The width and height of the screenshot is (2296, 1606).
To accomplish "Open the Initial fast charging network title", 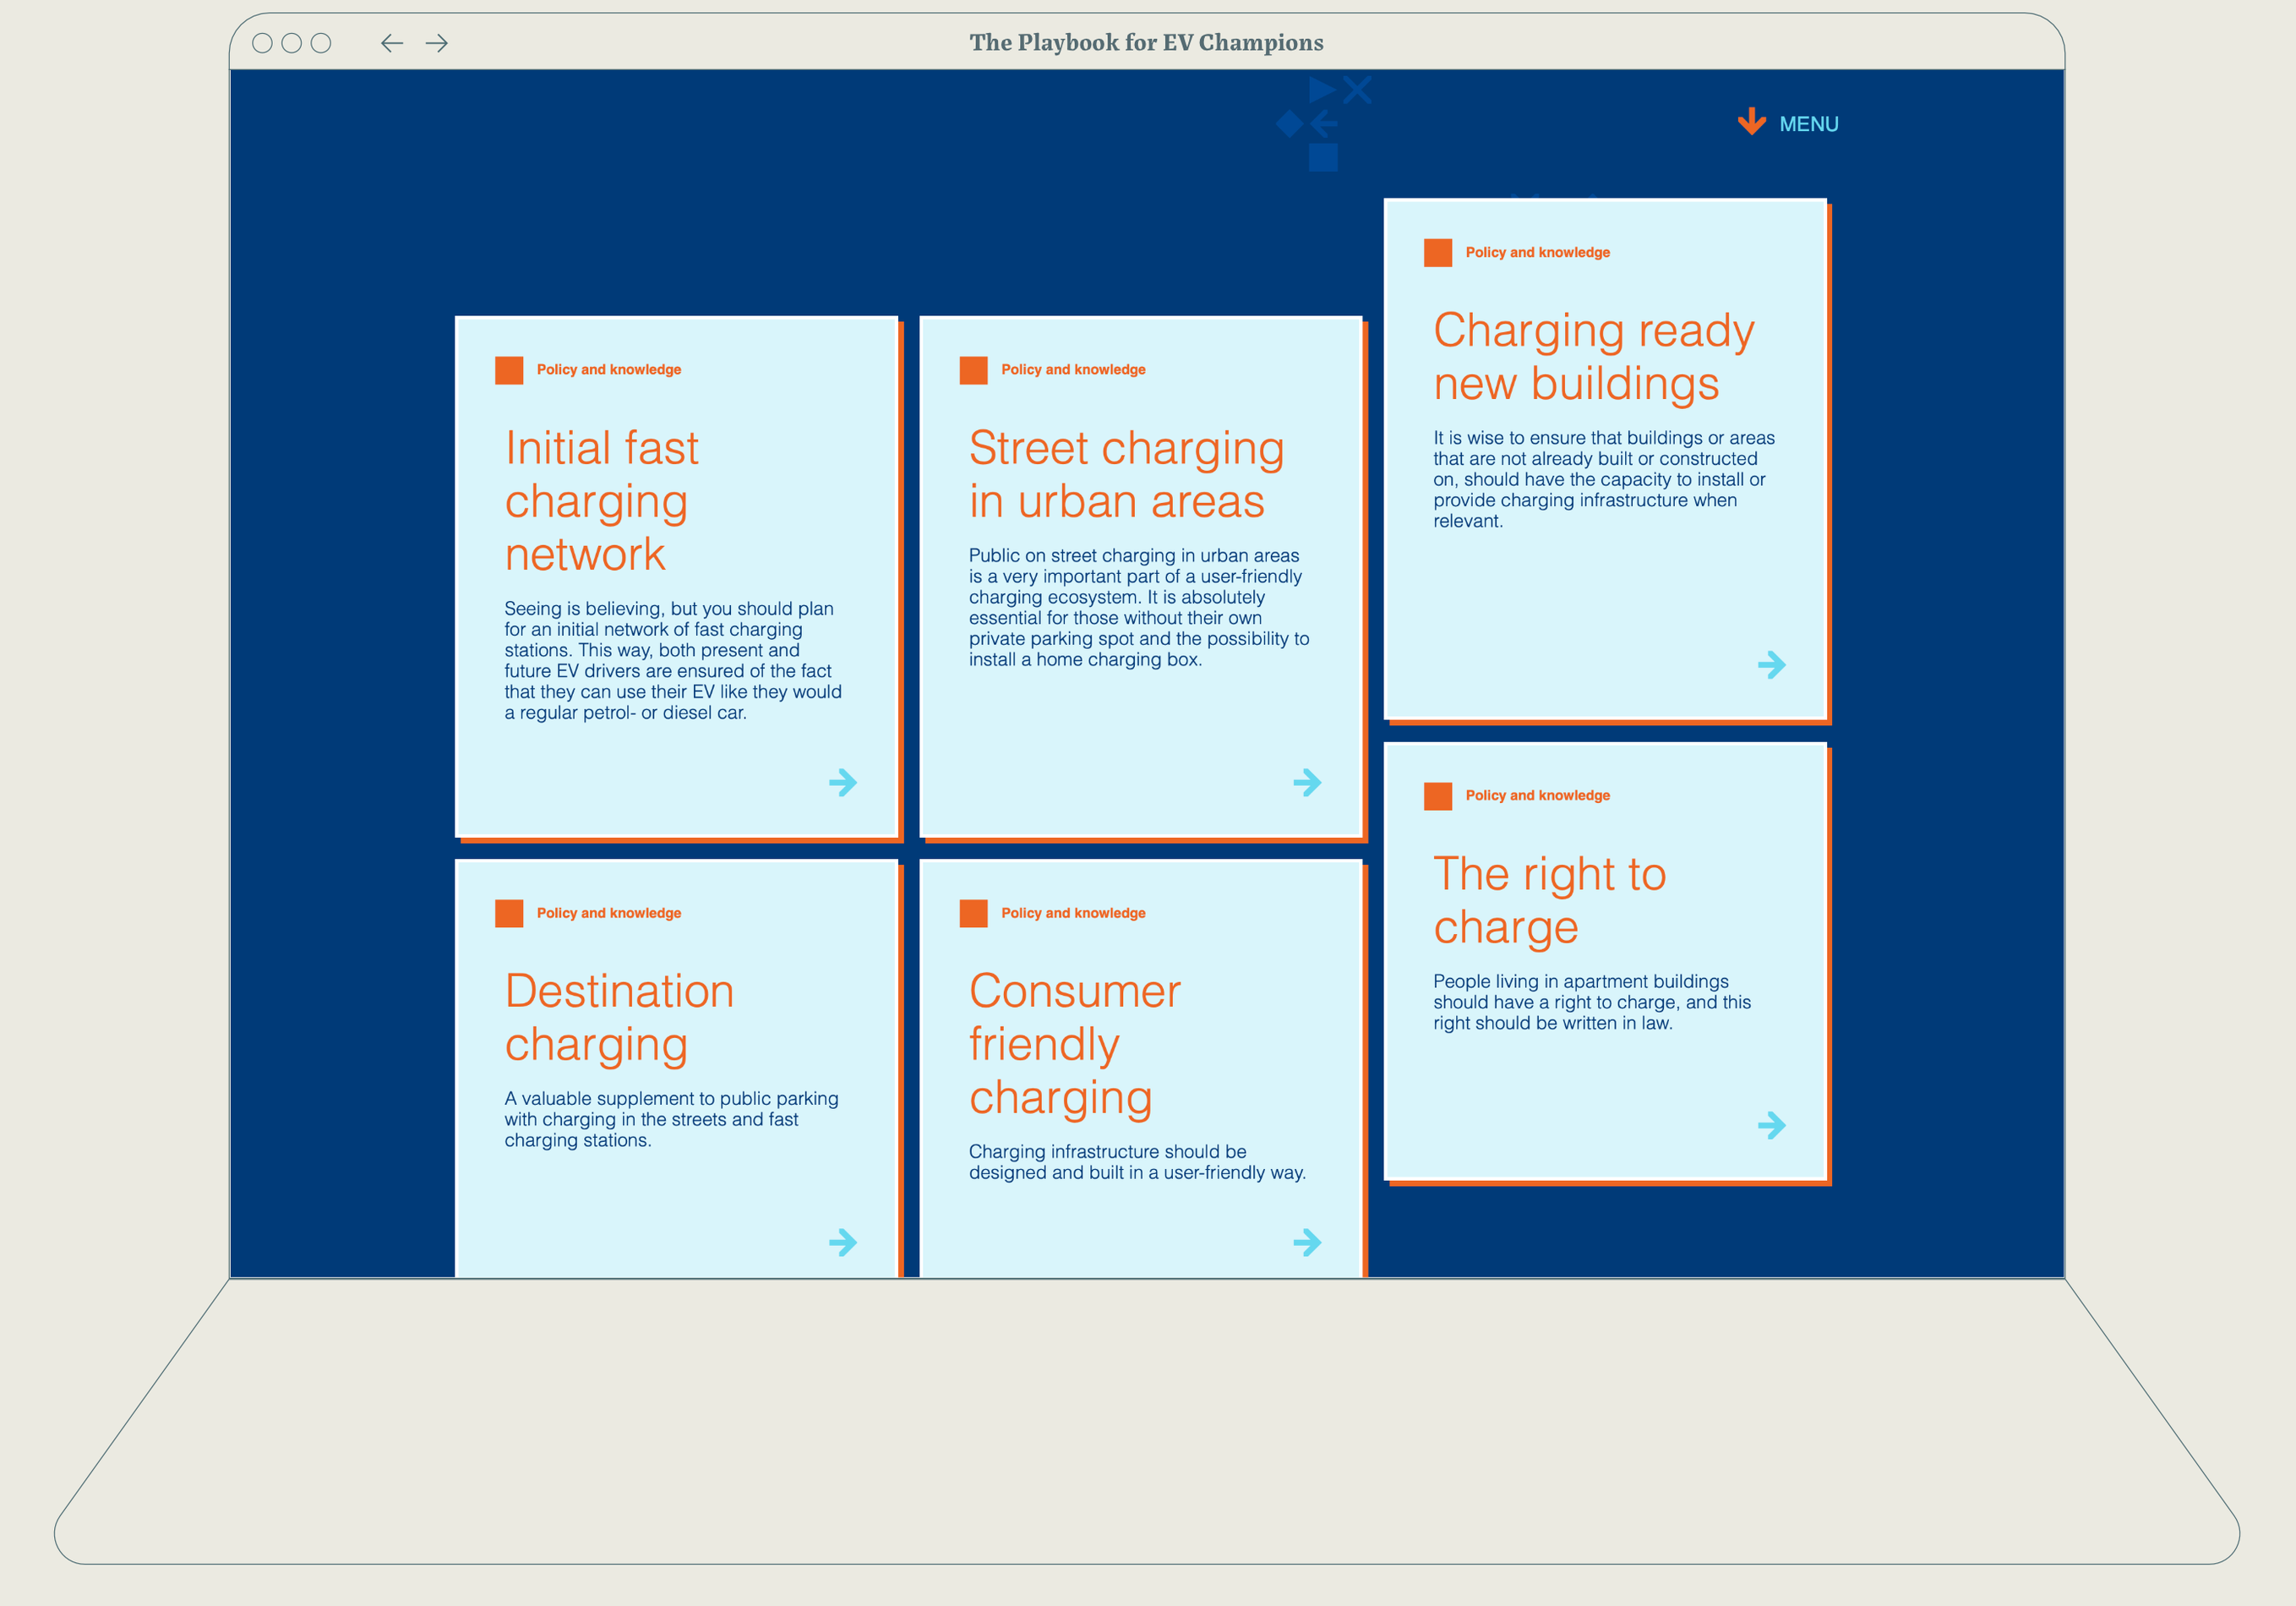I will tap(602, 501).
